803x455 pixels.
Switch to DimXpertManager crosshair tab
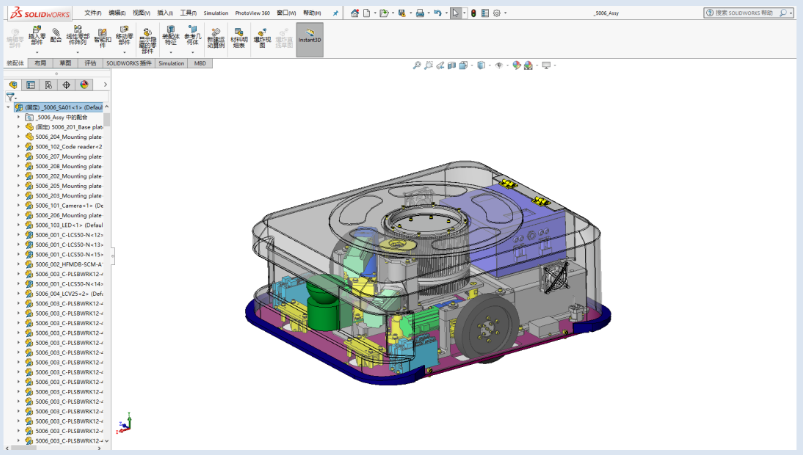[x=66, y=85]
